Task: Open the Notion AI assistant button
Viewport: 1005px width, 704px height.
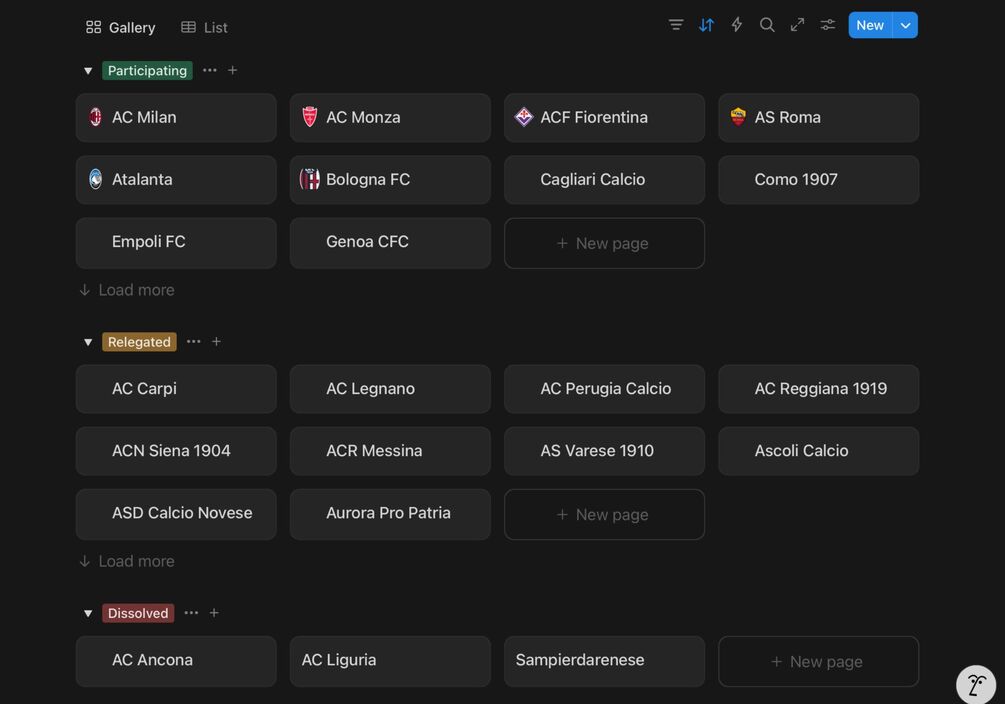Action: (x=976, y=684)
